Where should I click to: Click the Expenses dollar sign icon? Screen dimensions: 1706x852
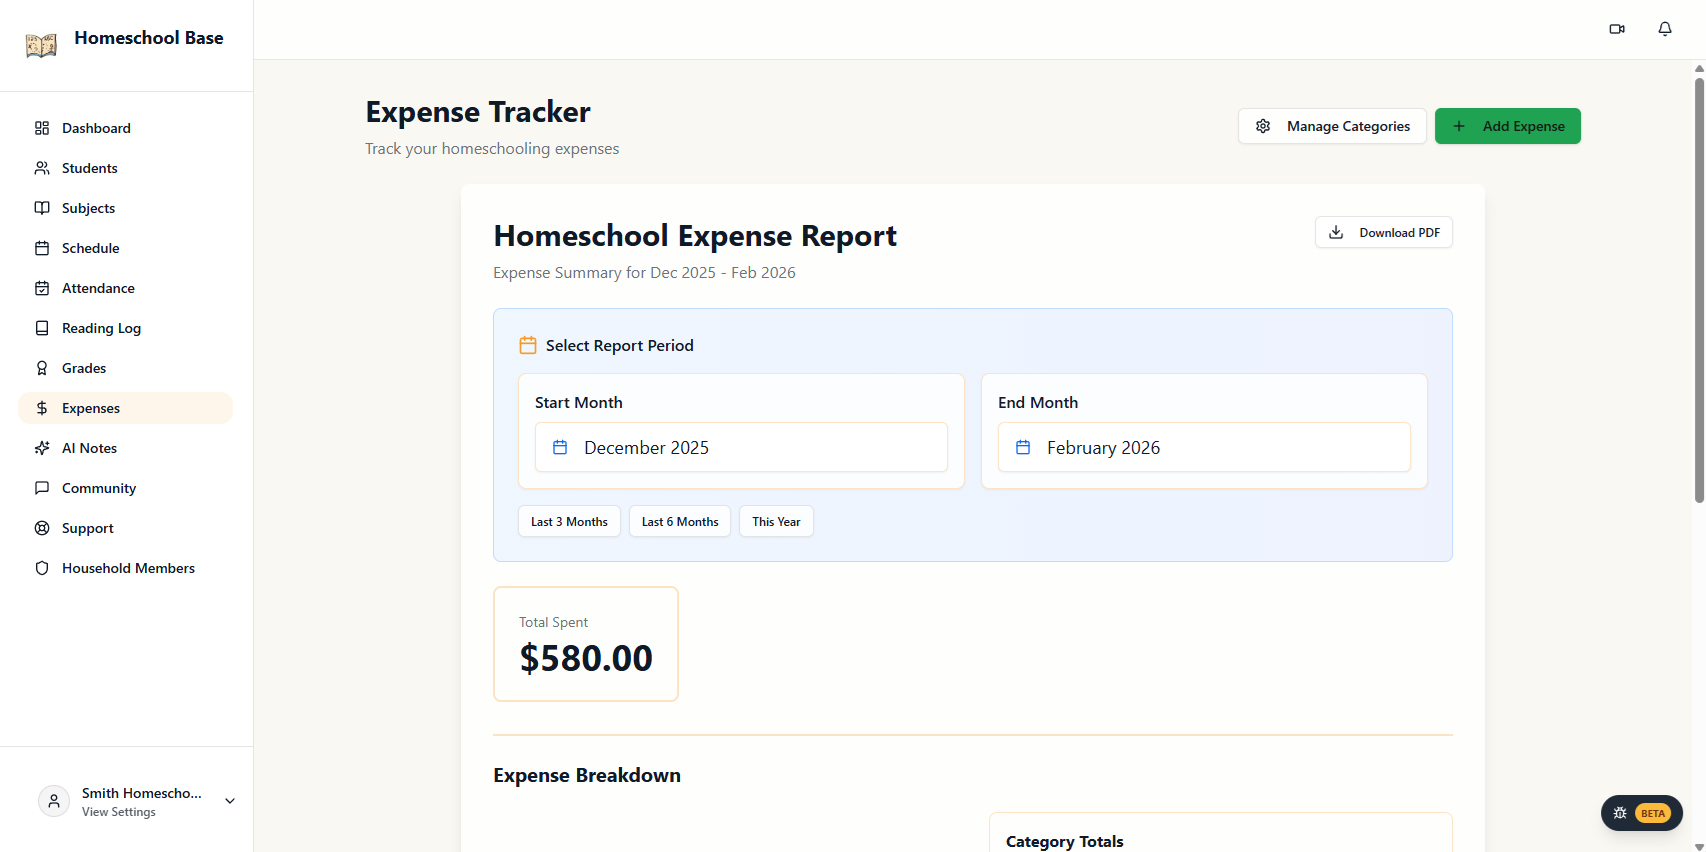click(x=42, y=408)
